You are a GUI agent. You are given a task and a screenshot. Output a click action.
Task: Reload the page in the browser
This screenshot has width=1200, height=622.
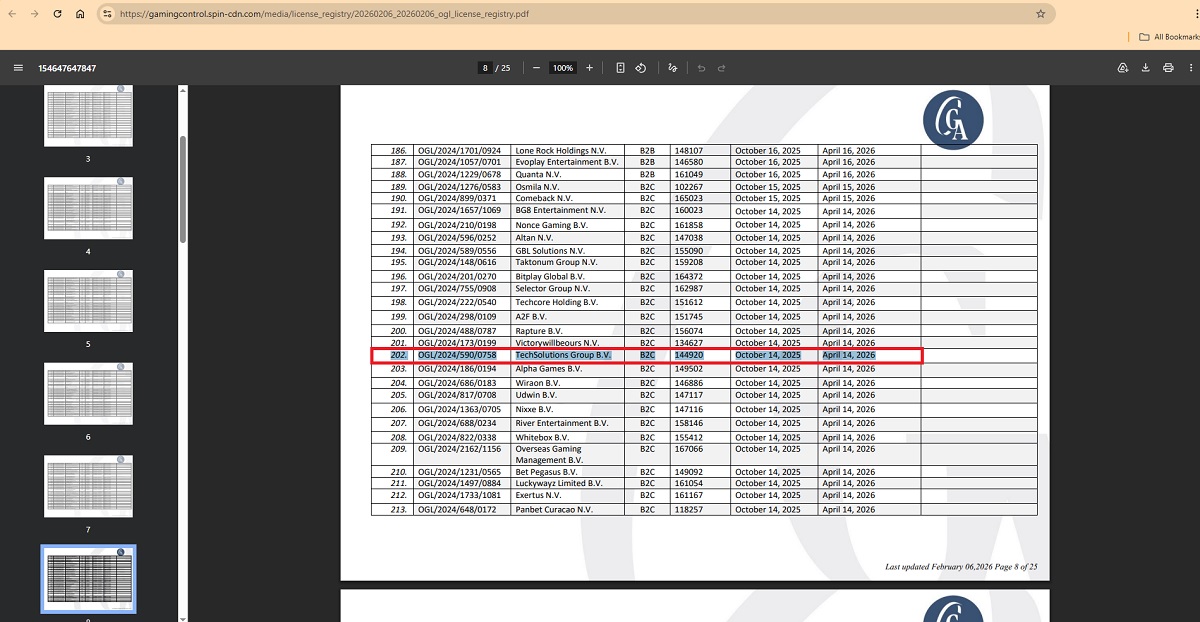point(57,14)
